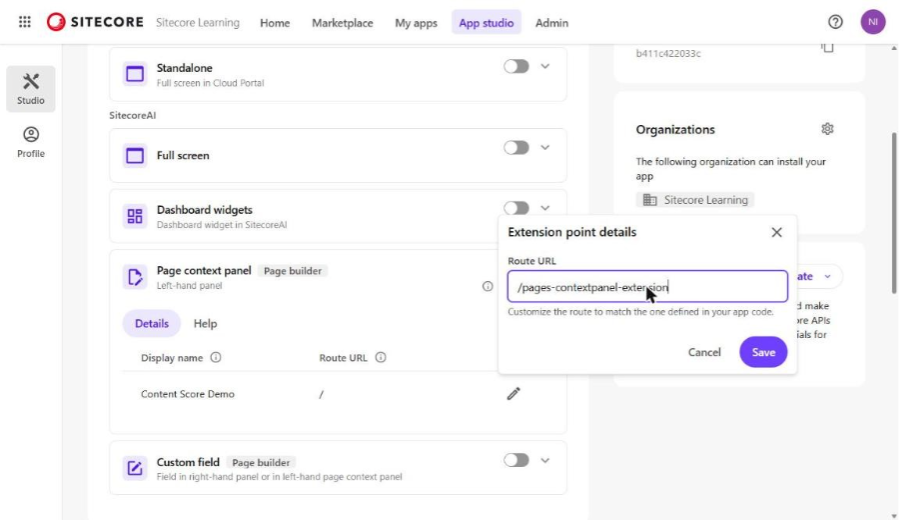This screenshot has width=900, height=520.
Task: Click the Standalone extension icon
Action: [x=135, y=74]
